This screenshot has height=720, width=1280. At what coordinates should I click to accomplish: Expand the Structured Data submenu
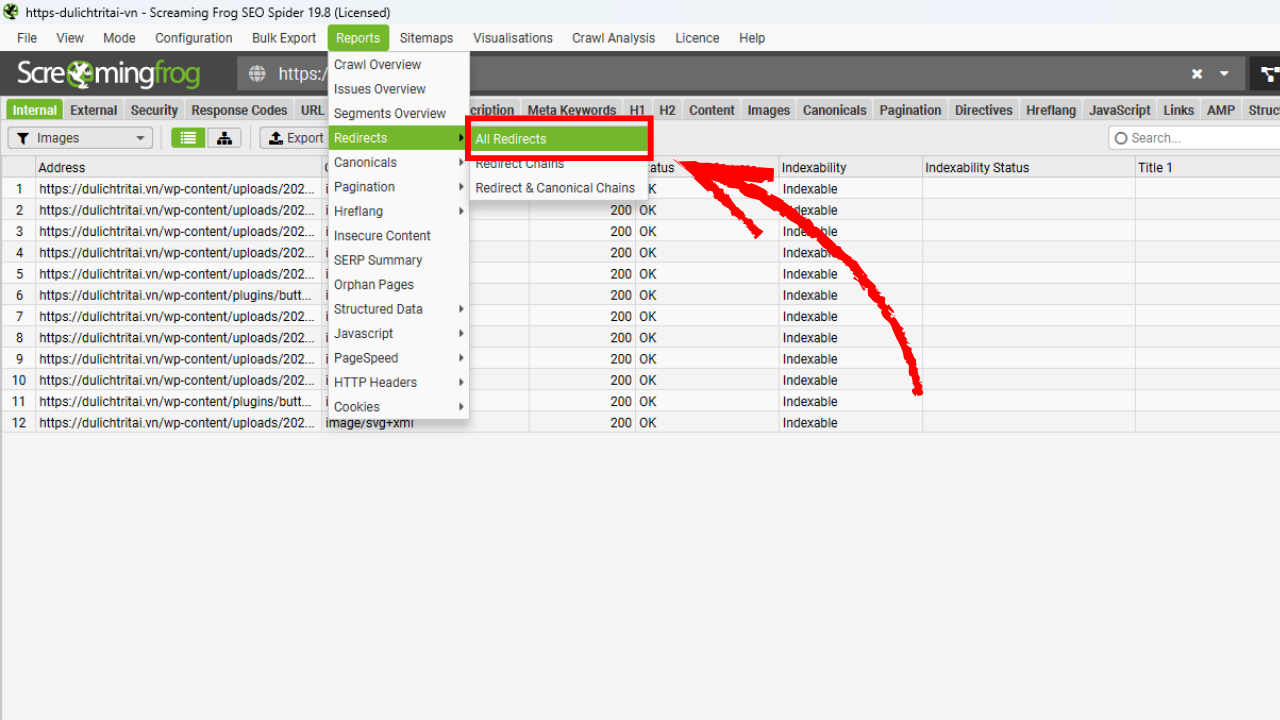[x=379, y=309]
